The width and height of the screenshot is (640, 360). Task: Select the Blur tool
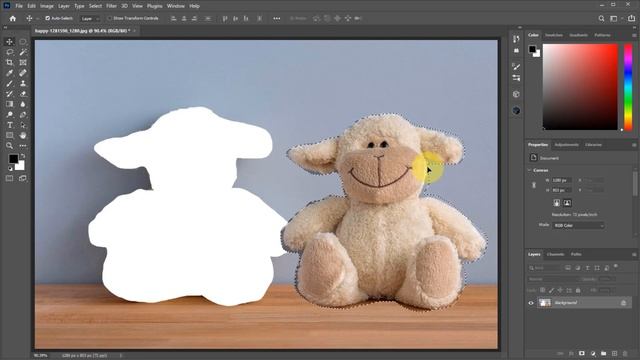[23, 104]
